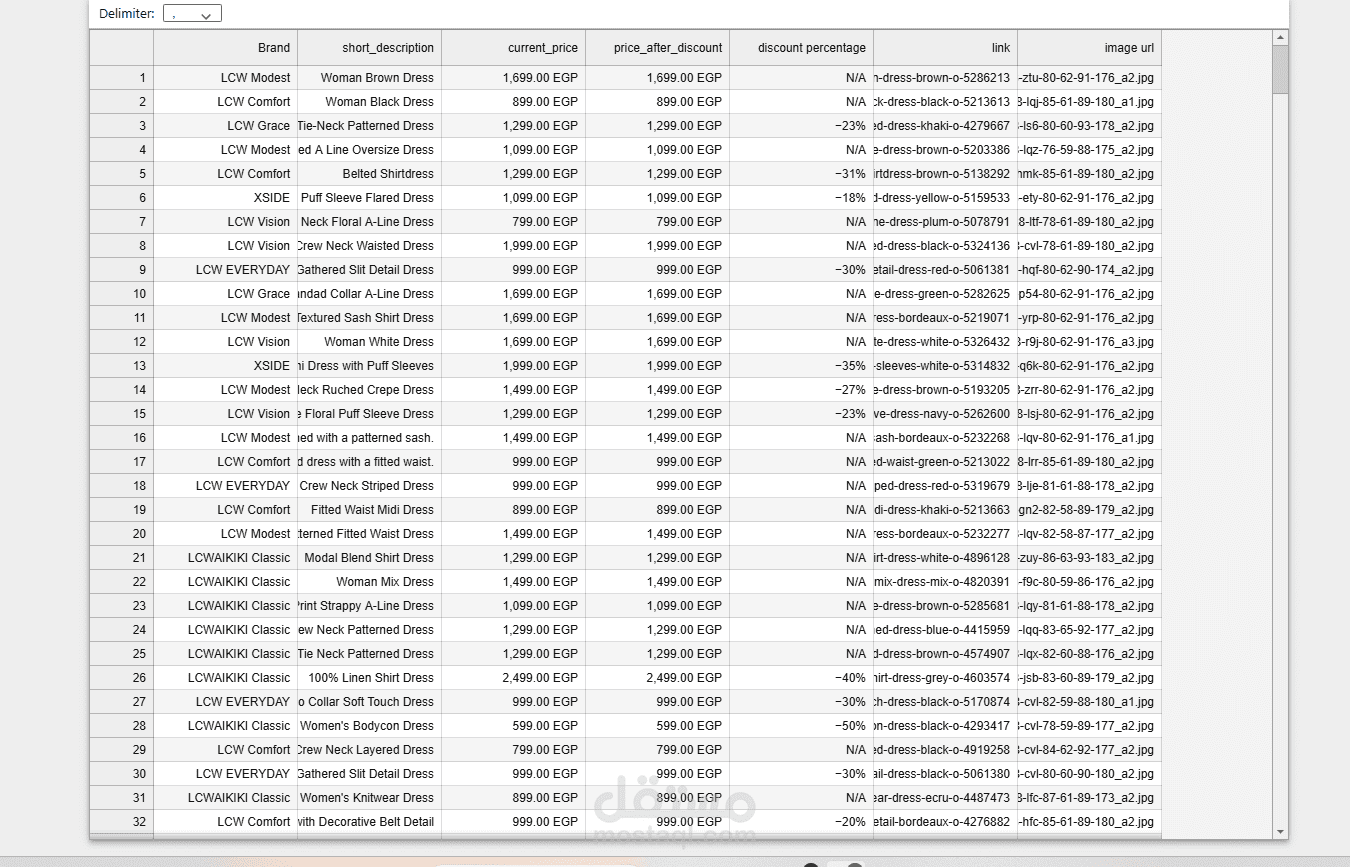Select the '799.00 EGP' price_after_discount cell in row 29
1350x867 pixels.
[x=657, y=750]
